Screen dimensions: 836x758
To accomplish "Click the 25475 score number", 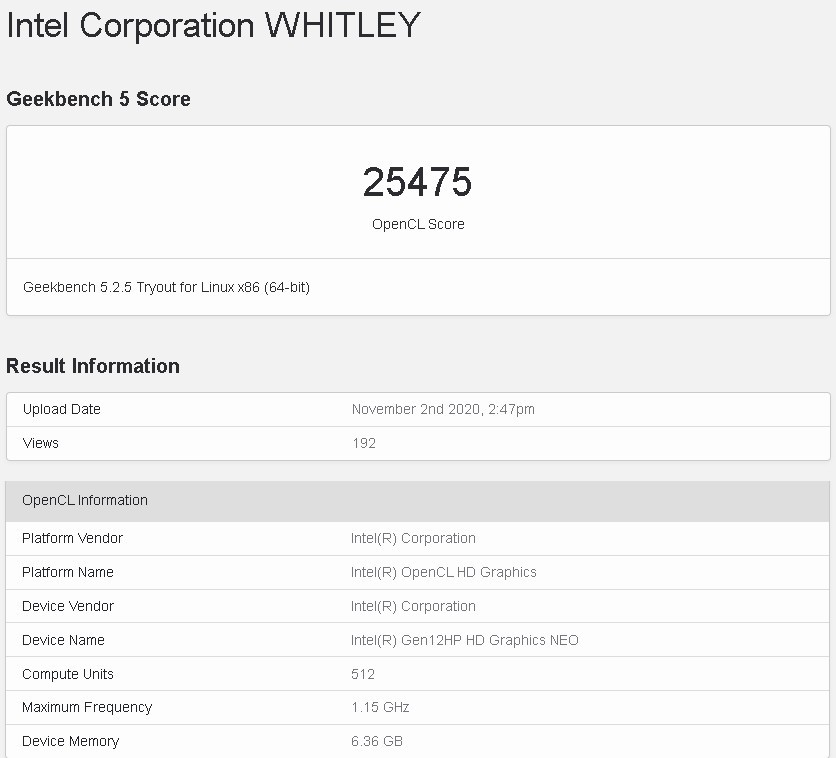I will (417, 182).
